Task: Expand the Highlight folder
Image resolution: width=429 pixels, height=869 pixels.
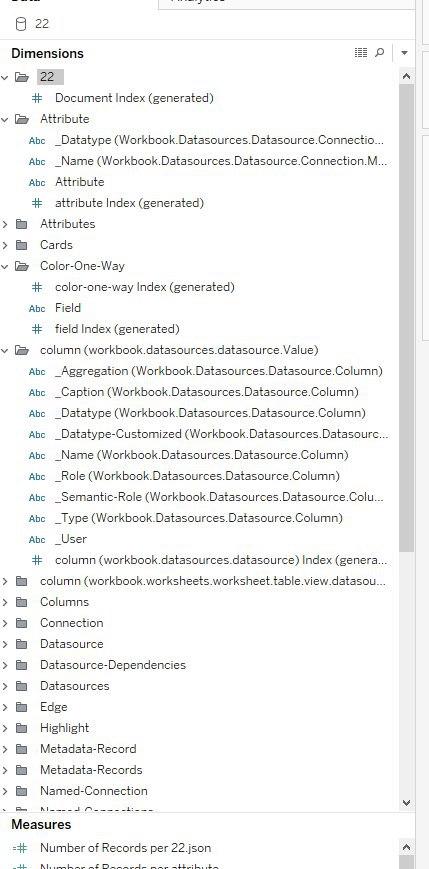Action: [x=4, y=729]
